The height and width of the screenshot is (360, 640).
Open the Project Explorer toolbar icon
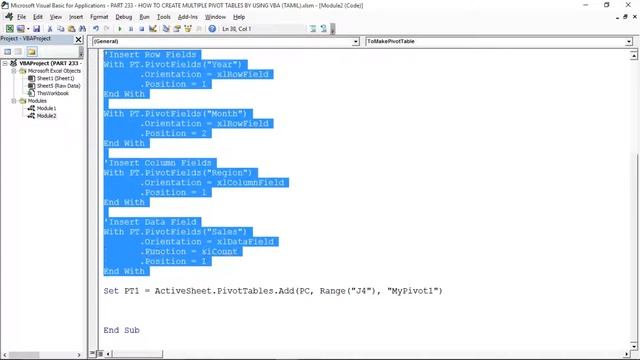click(166, 29)
